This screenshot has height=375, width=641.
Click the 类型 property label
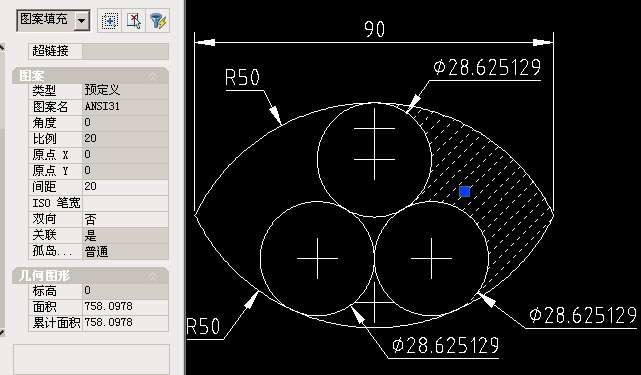pyautogui.click(x=44, y=90)
